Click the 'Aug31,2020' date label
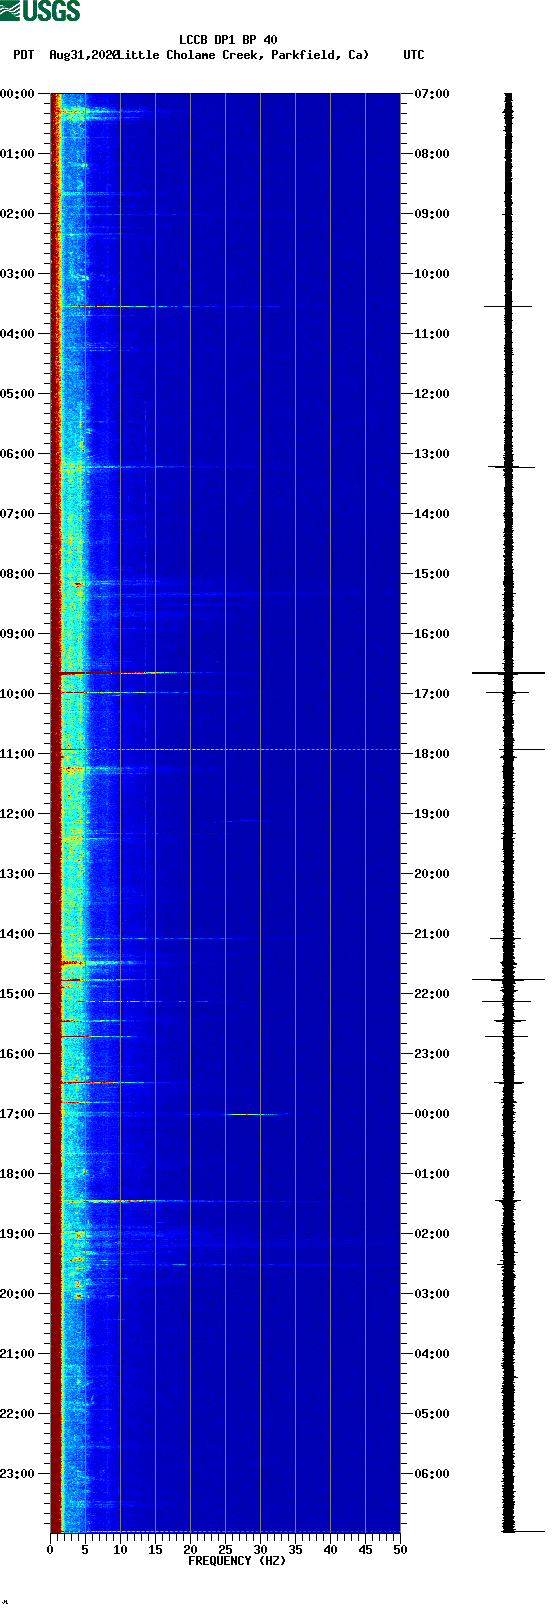Image resolution: width=552 pixels, height=1613 pixels. click(x=83, y=55)
